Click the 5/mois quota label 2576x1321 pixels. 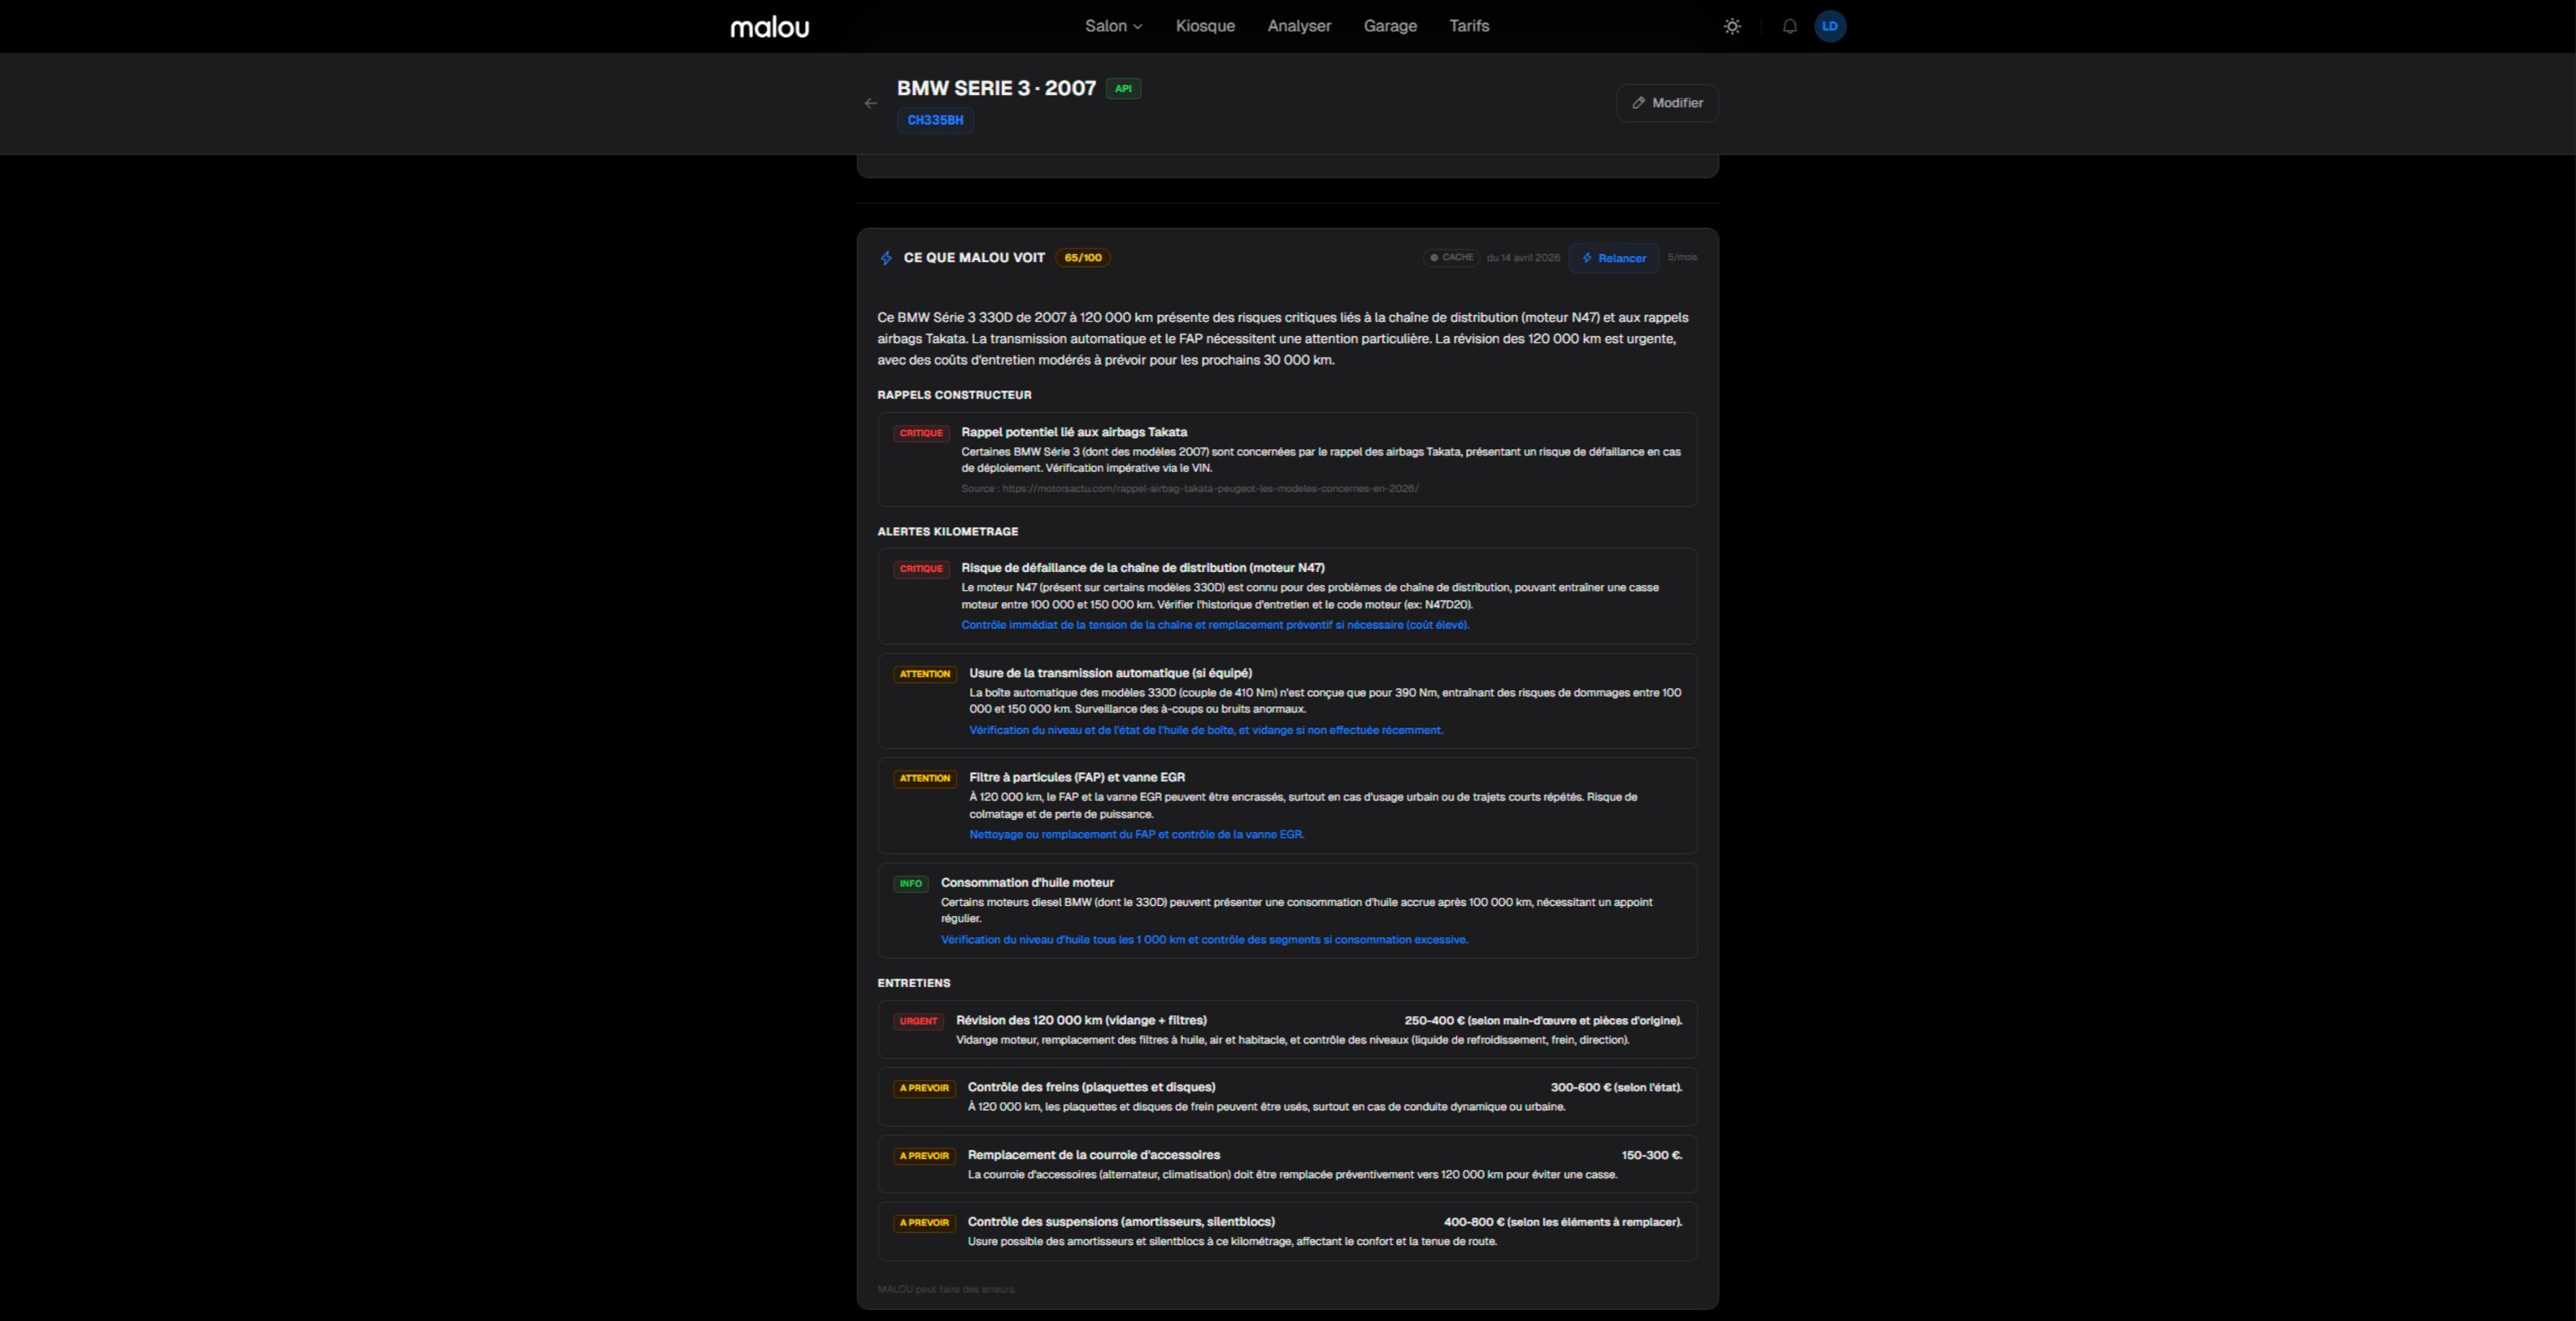point(1682,257)
